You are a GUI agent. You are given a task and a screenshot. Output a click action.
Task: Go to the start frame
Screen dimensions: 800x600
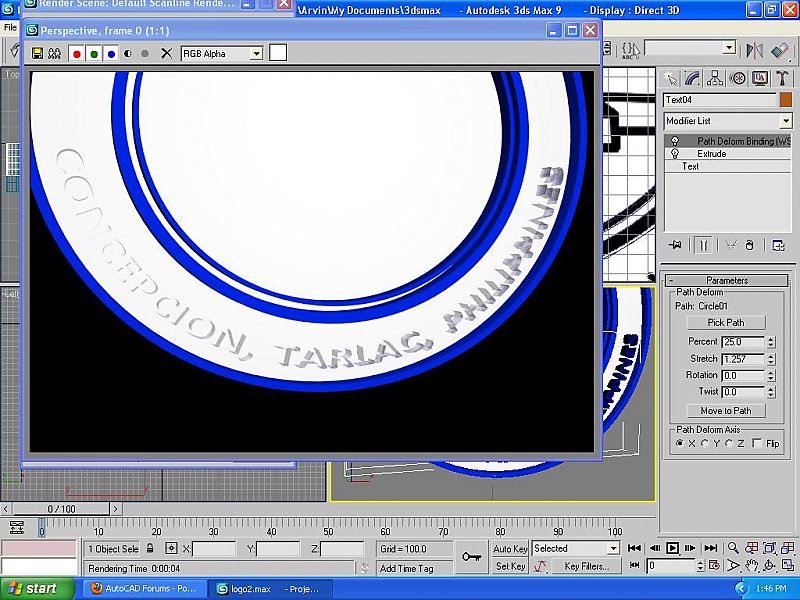pos(634,548)
